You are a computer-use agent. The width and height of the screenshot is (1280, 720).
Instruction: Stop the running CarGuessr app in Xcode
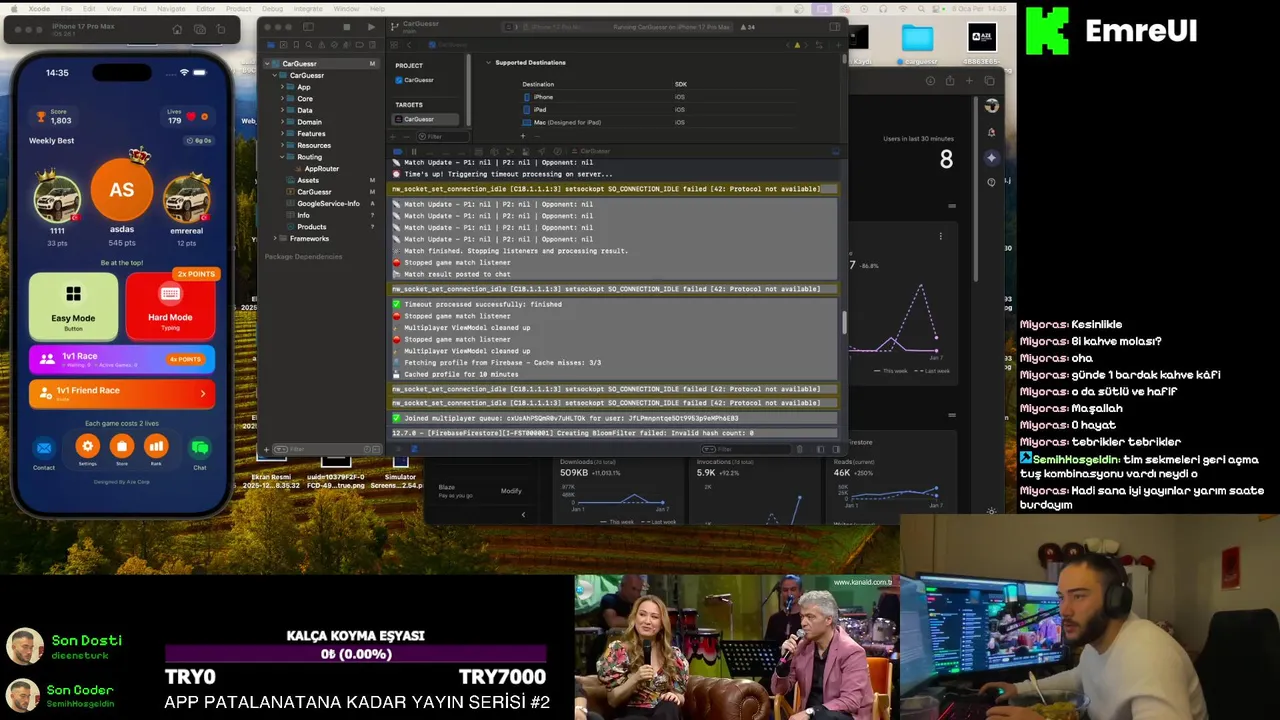tap(347, 27)
